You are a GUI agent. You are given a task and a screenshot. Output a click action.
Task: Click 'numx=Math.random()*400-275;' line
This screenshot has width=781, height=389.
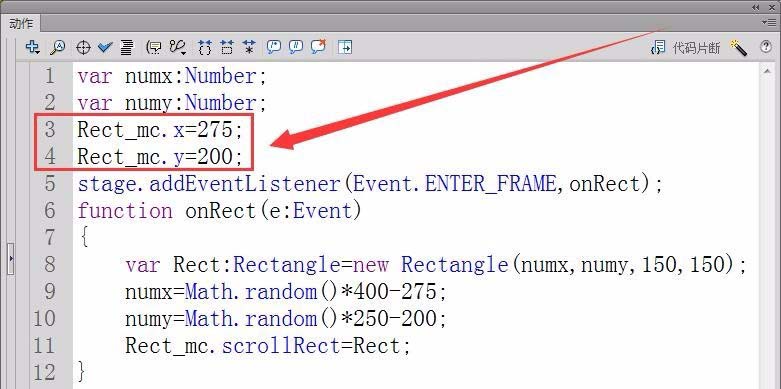click(286, 291)
